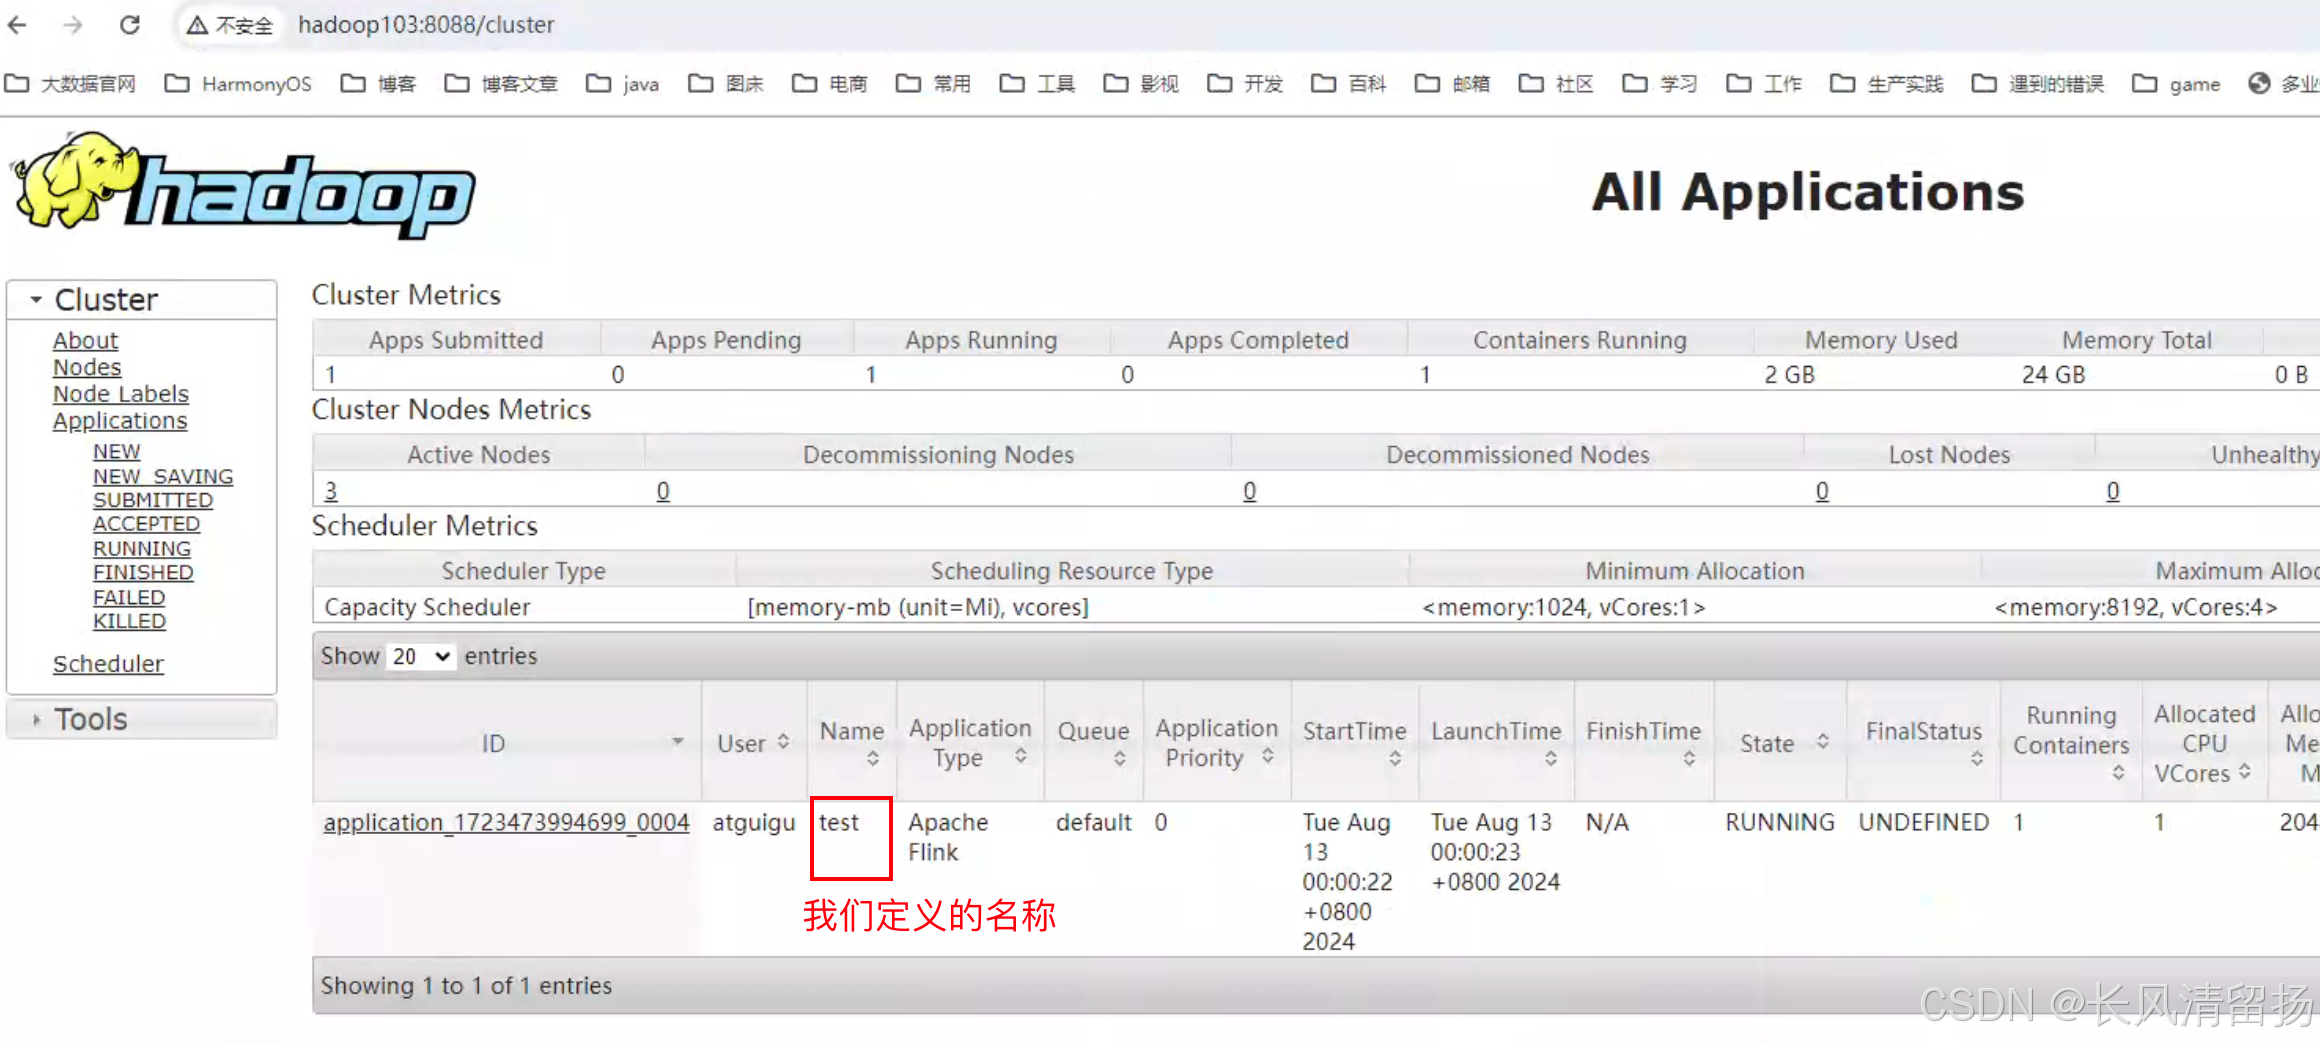
Task: Sort table by Application Type column
Action: [x=970, y=743]
